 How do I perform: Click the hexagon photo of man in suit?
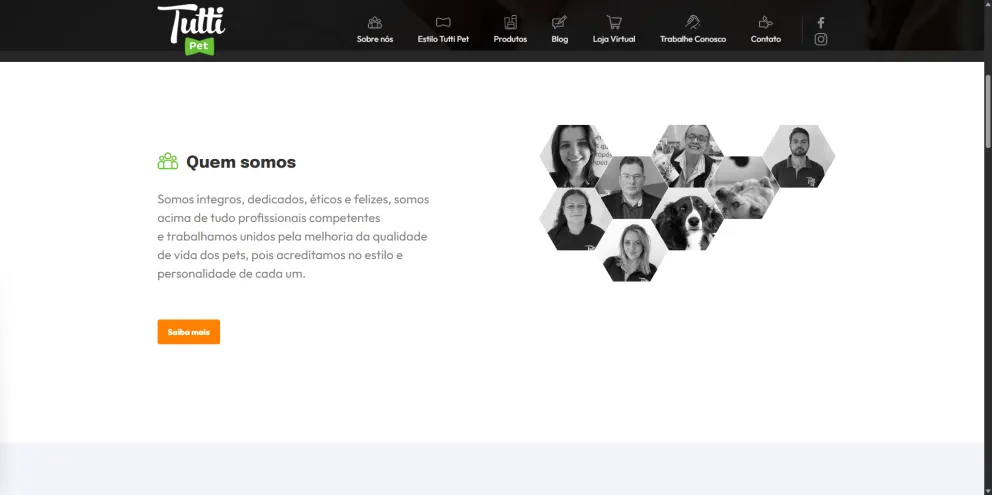click(631, 188)
